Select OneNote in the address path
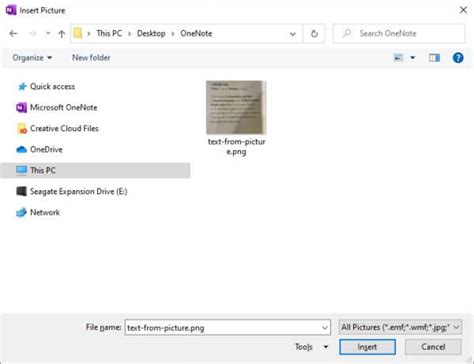The image size is (474, 364). pyautogui.click(x=196, y=33)
